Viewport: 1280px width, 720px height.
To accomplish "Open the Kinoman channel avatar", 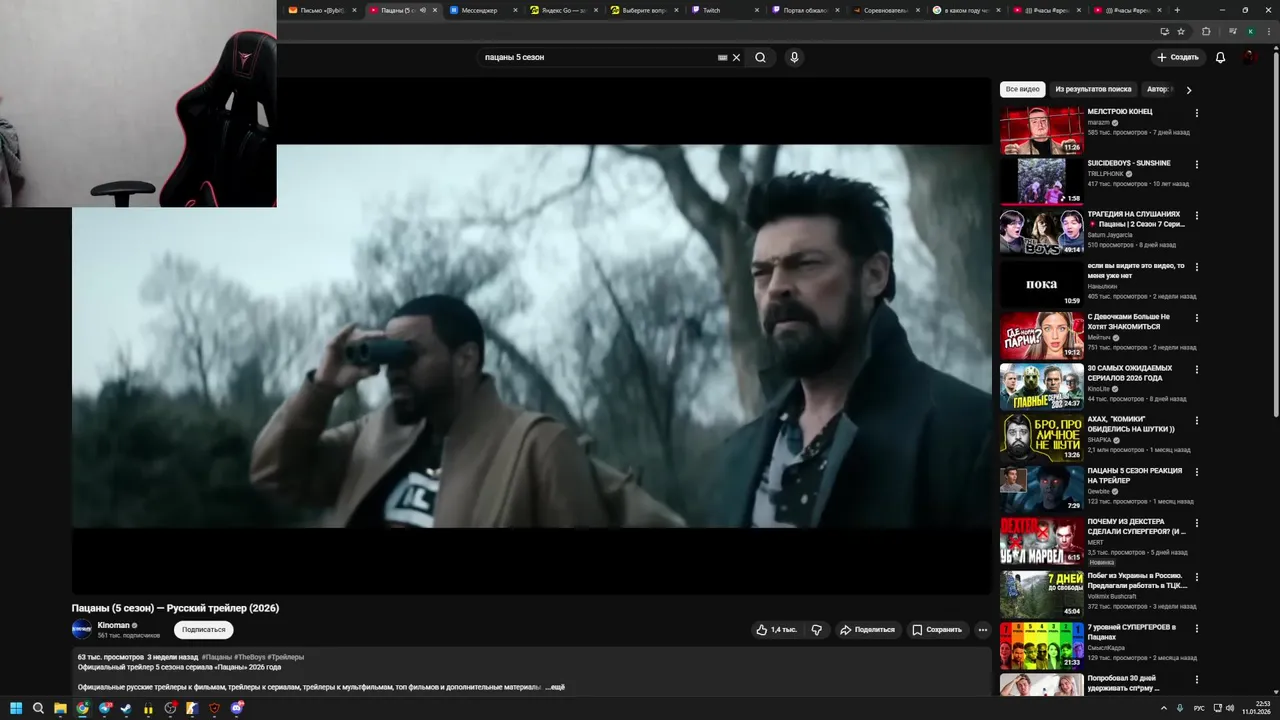I will pos(81,629).
